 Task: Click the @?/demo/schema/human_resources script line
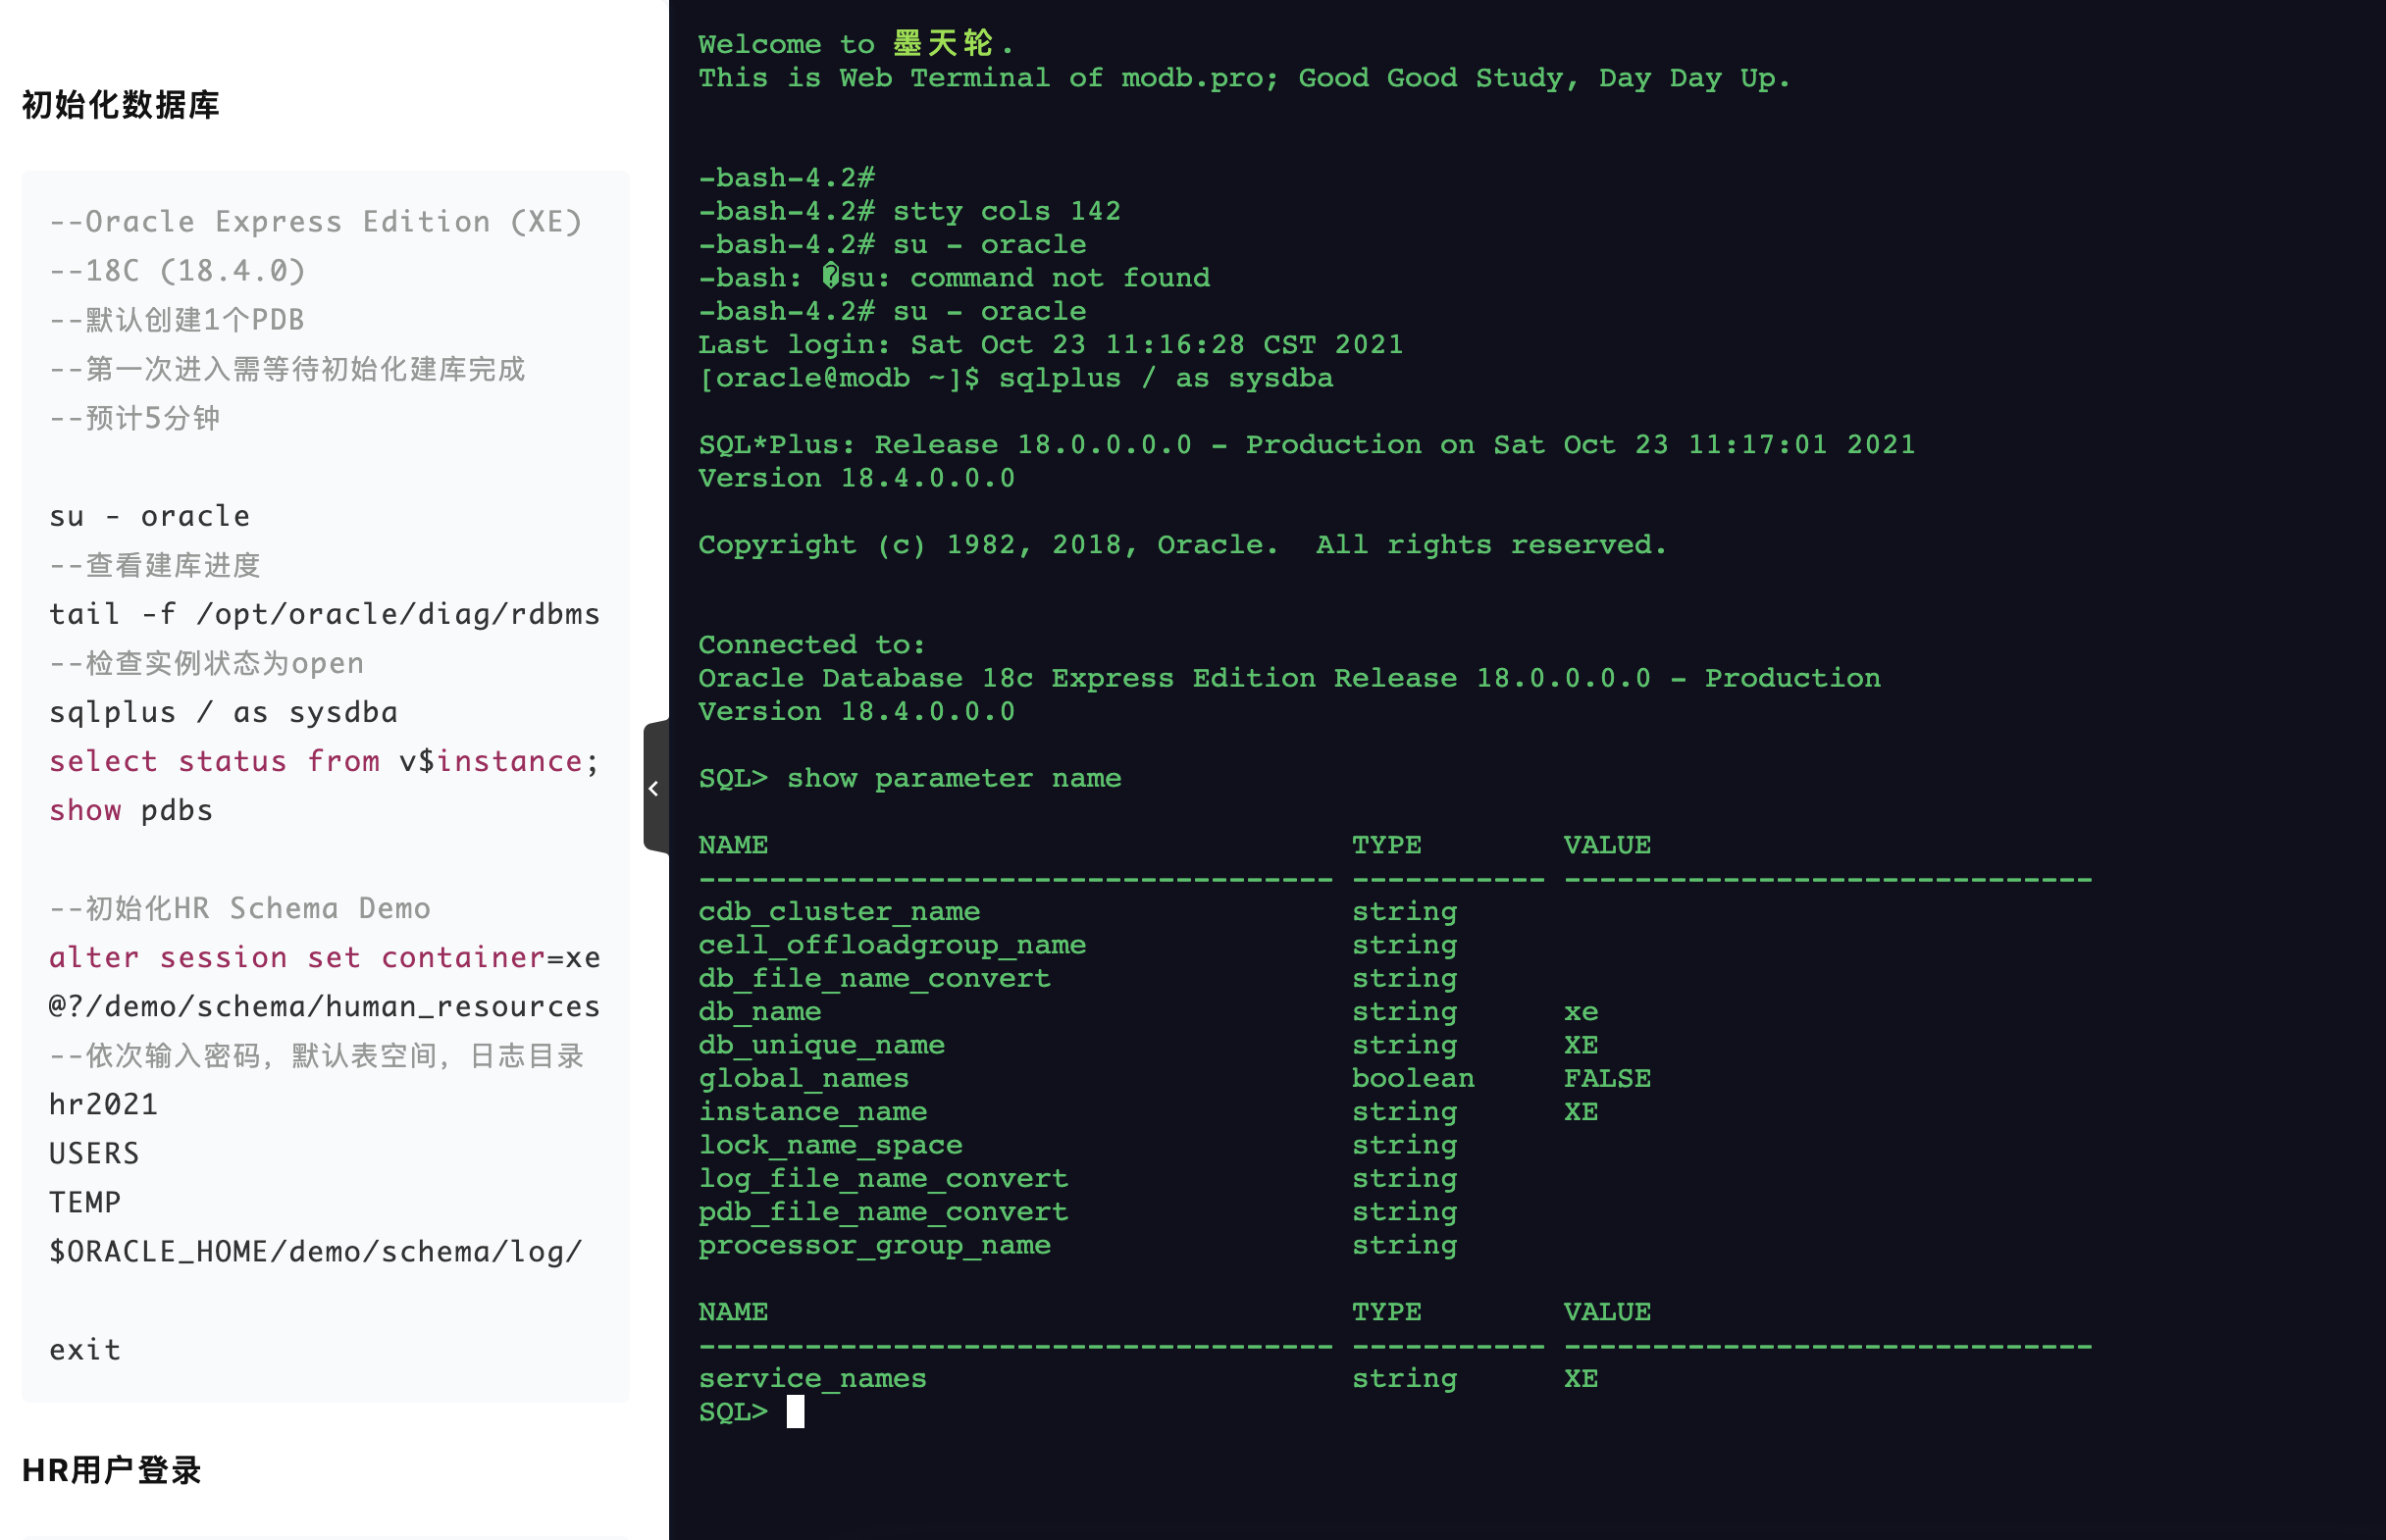tap(323, 1006)
